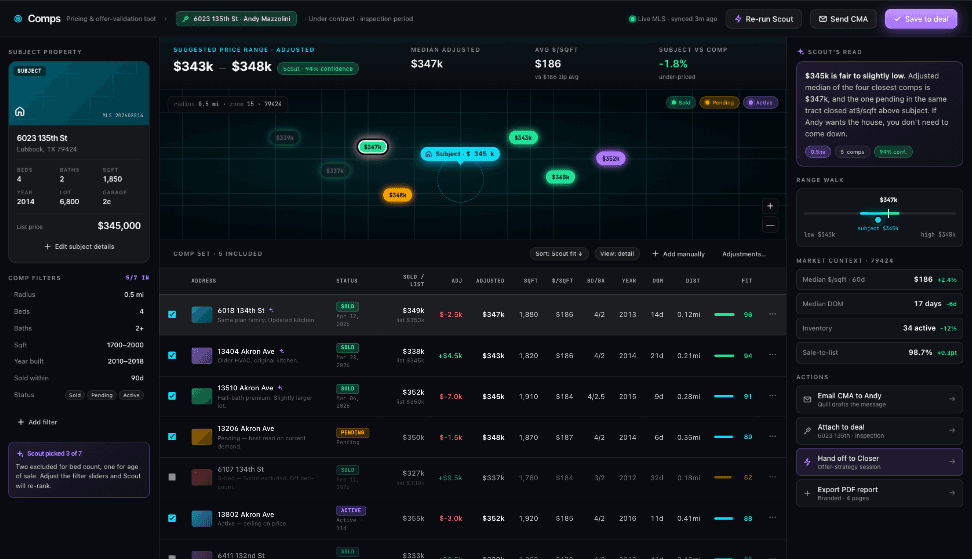This screenshot has height=559, width=972.
Task: Select the green $343k map pin
Action: coord(523,138)
